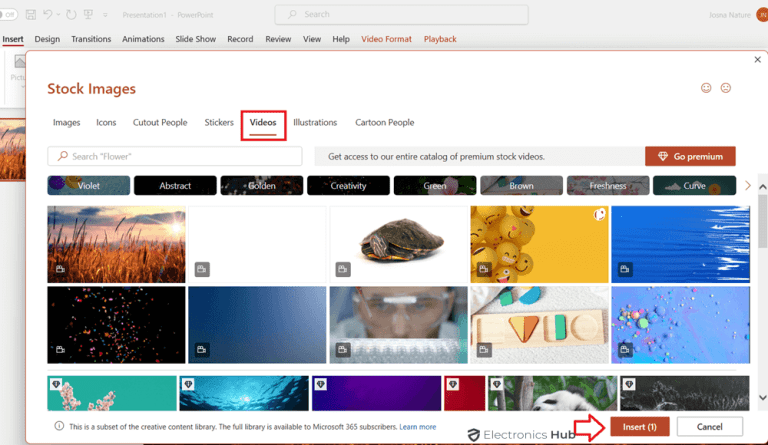Screen dimensions: 768x445
Task: Select the Creativity category chip
Action: pyautogui.click(x=348, y=186)
